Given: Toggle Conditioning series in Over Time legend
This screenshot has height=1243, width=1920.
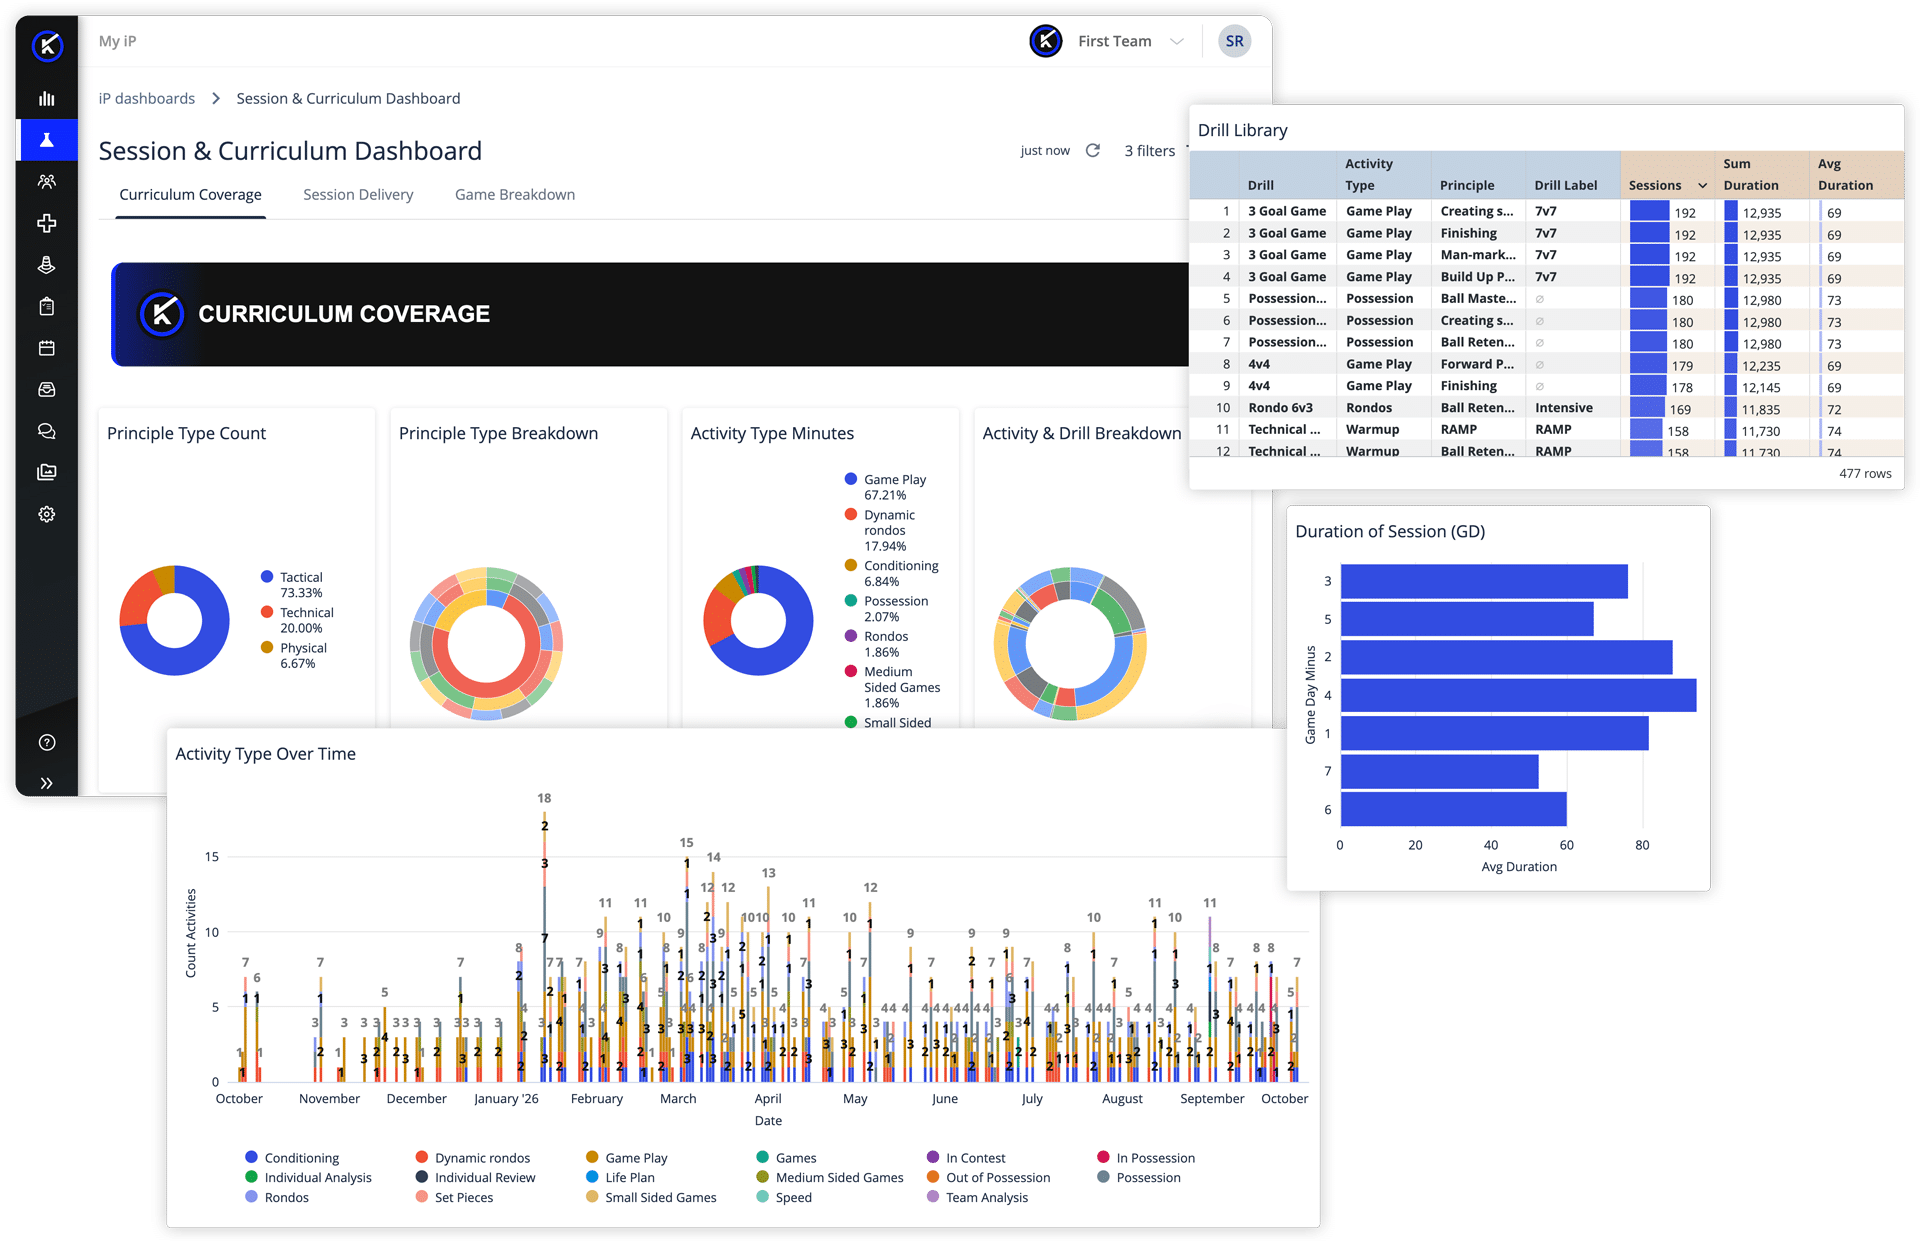Looking at the screenshot, I should pos(292,1158).
